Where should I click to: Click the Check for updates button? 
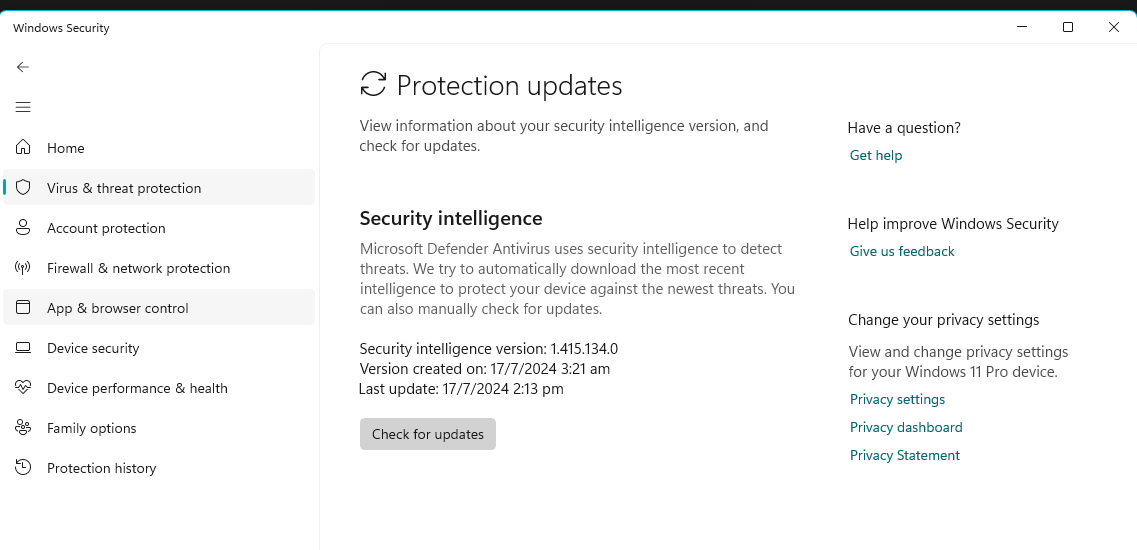[428, 434]
